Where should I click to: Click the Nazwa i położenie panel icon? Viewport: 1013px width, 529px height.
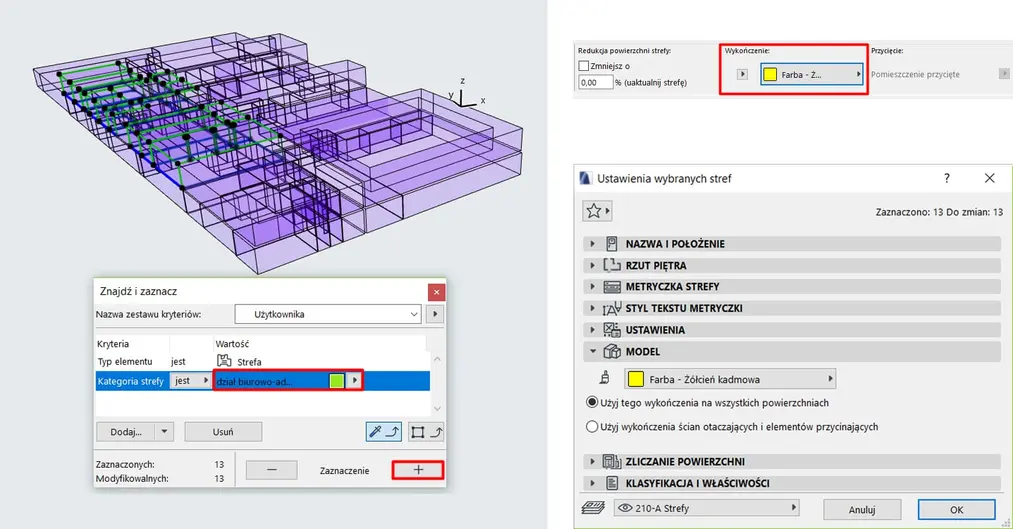pos(612,244)
